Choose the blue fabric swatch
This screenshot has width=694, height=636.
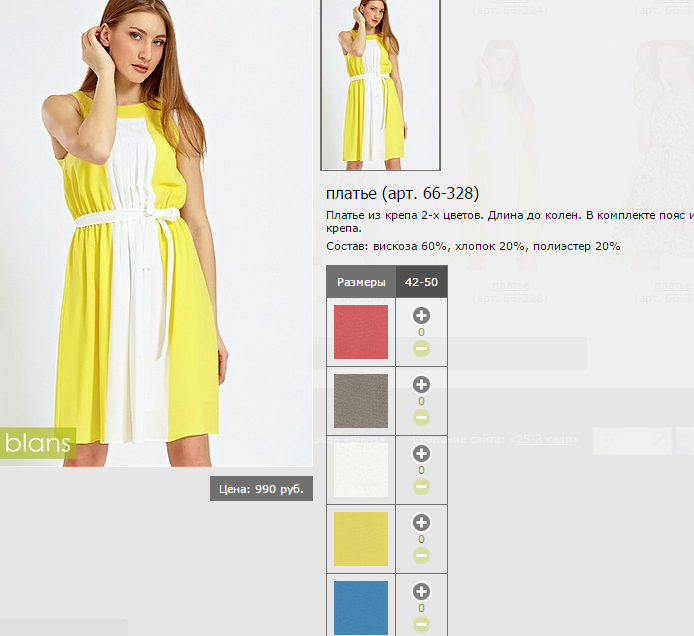(360, 607)
